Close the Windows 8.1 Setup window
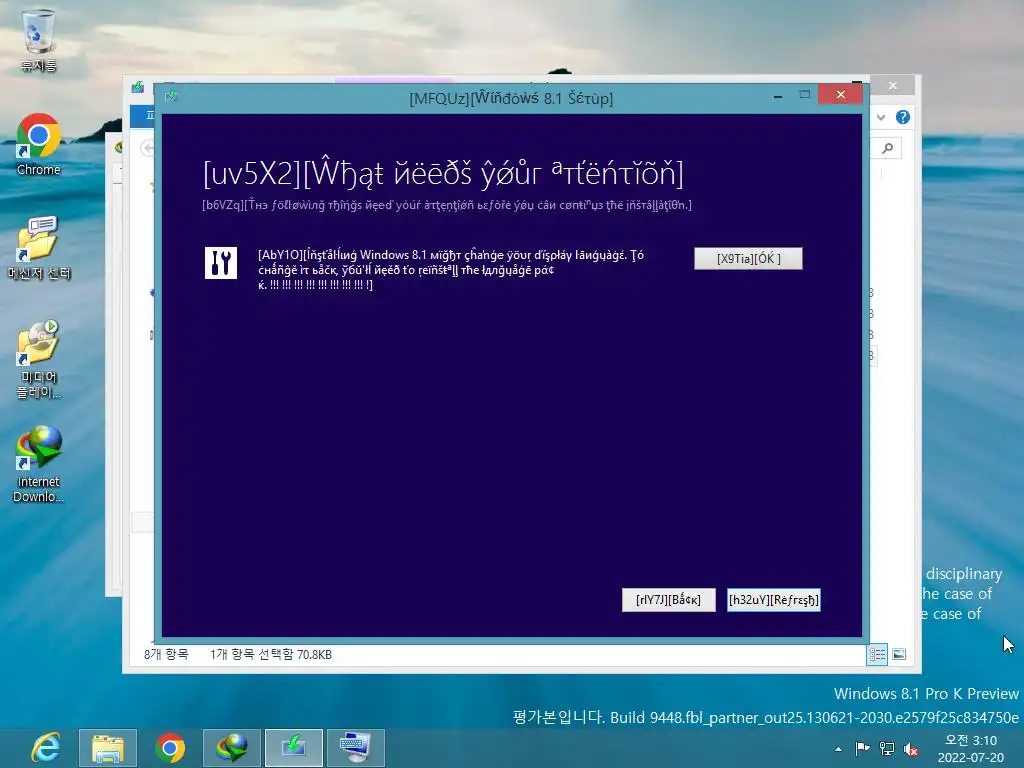Viewport: 1024px width, 768px height. (x=840, y=95)
